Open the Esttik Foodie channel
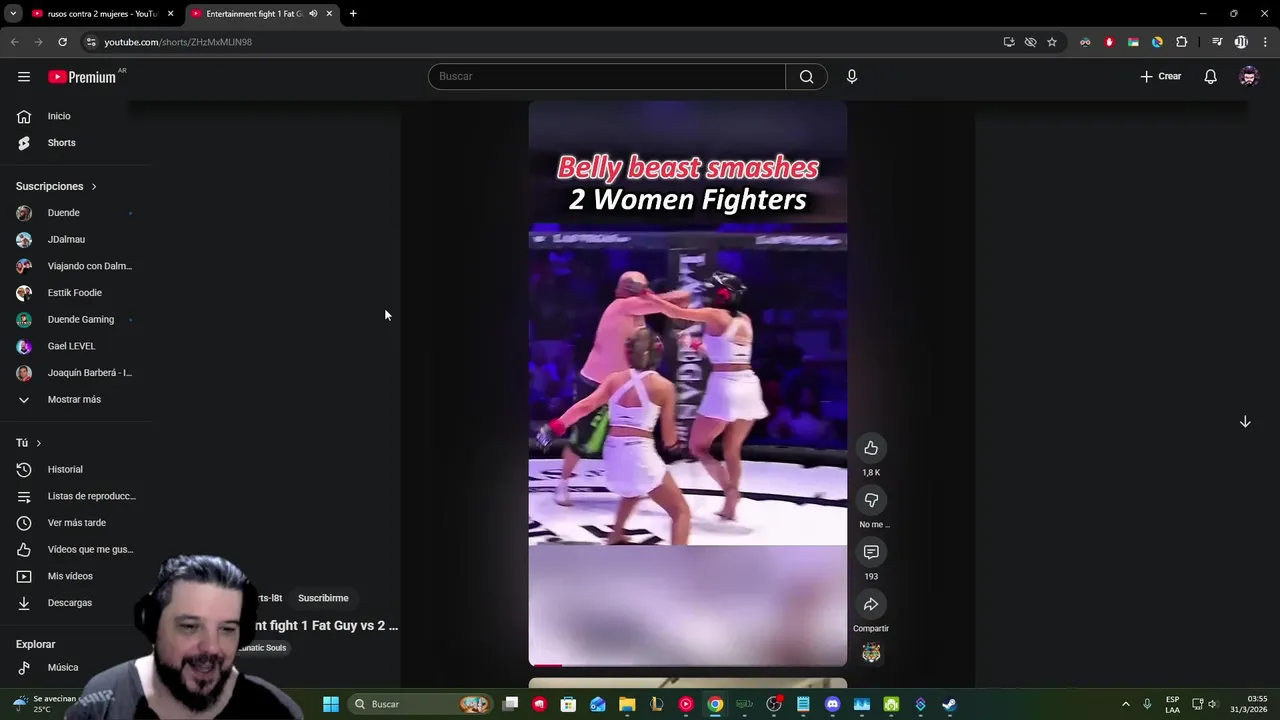Image resolution: width=1280 pixels, height=720 pixels. click(76, 293)
